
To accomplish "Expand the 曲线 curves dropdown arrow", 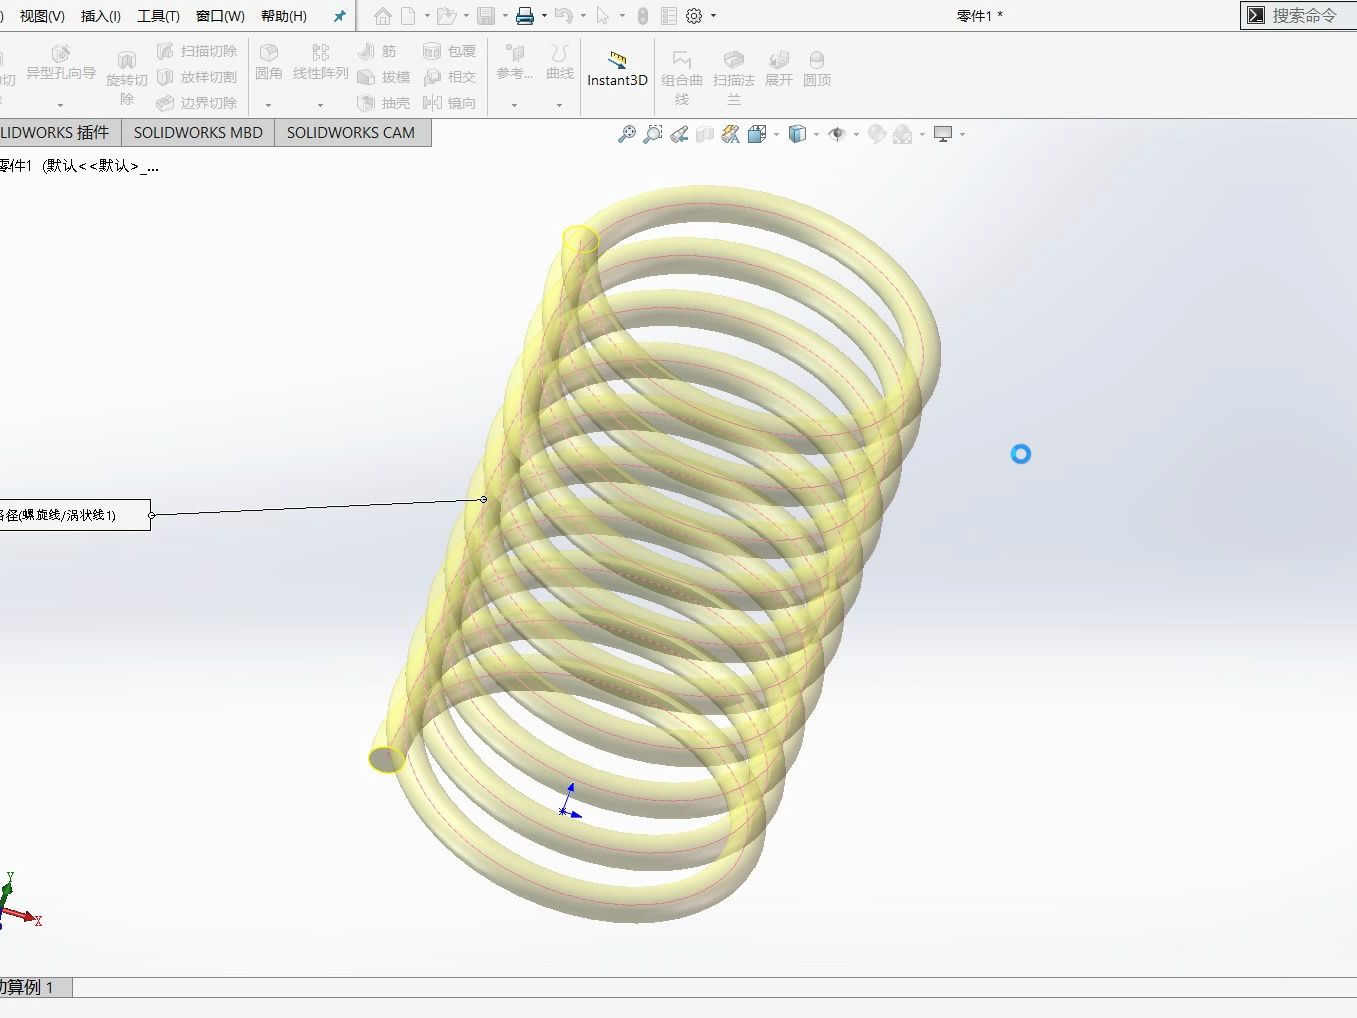I will pos(559,105).
